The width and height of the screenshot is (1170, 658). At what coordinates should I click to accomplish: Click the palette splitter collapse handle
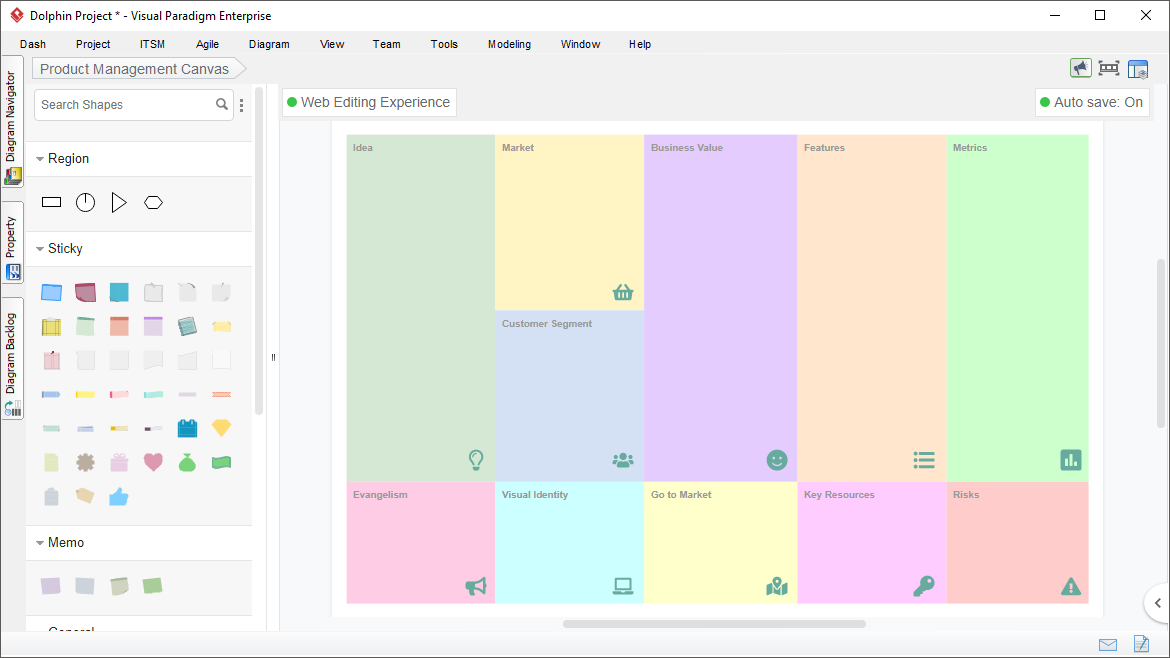coord(273,357)
